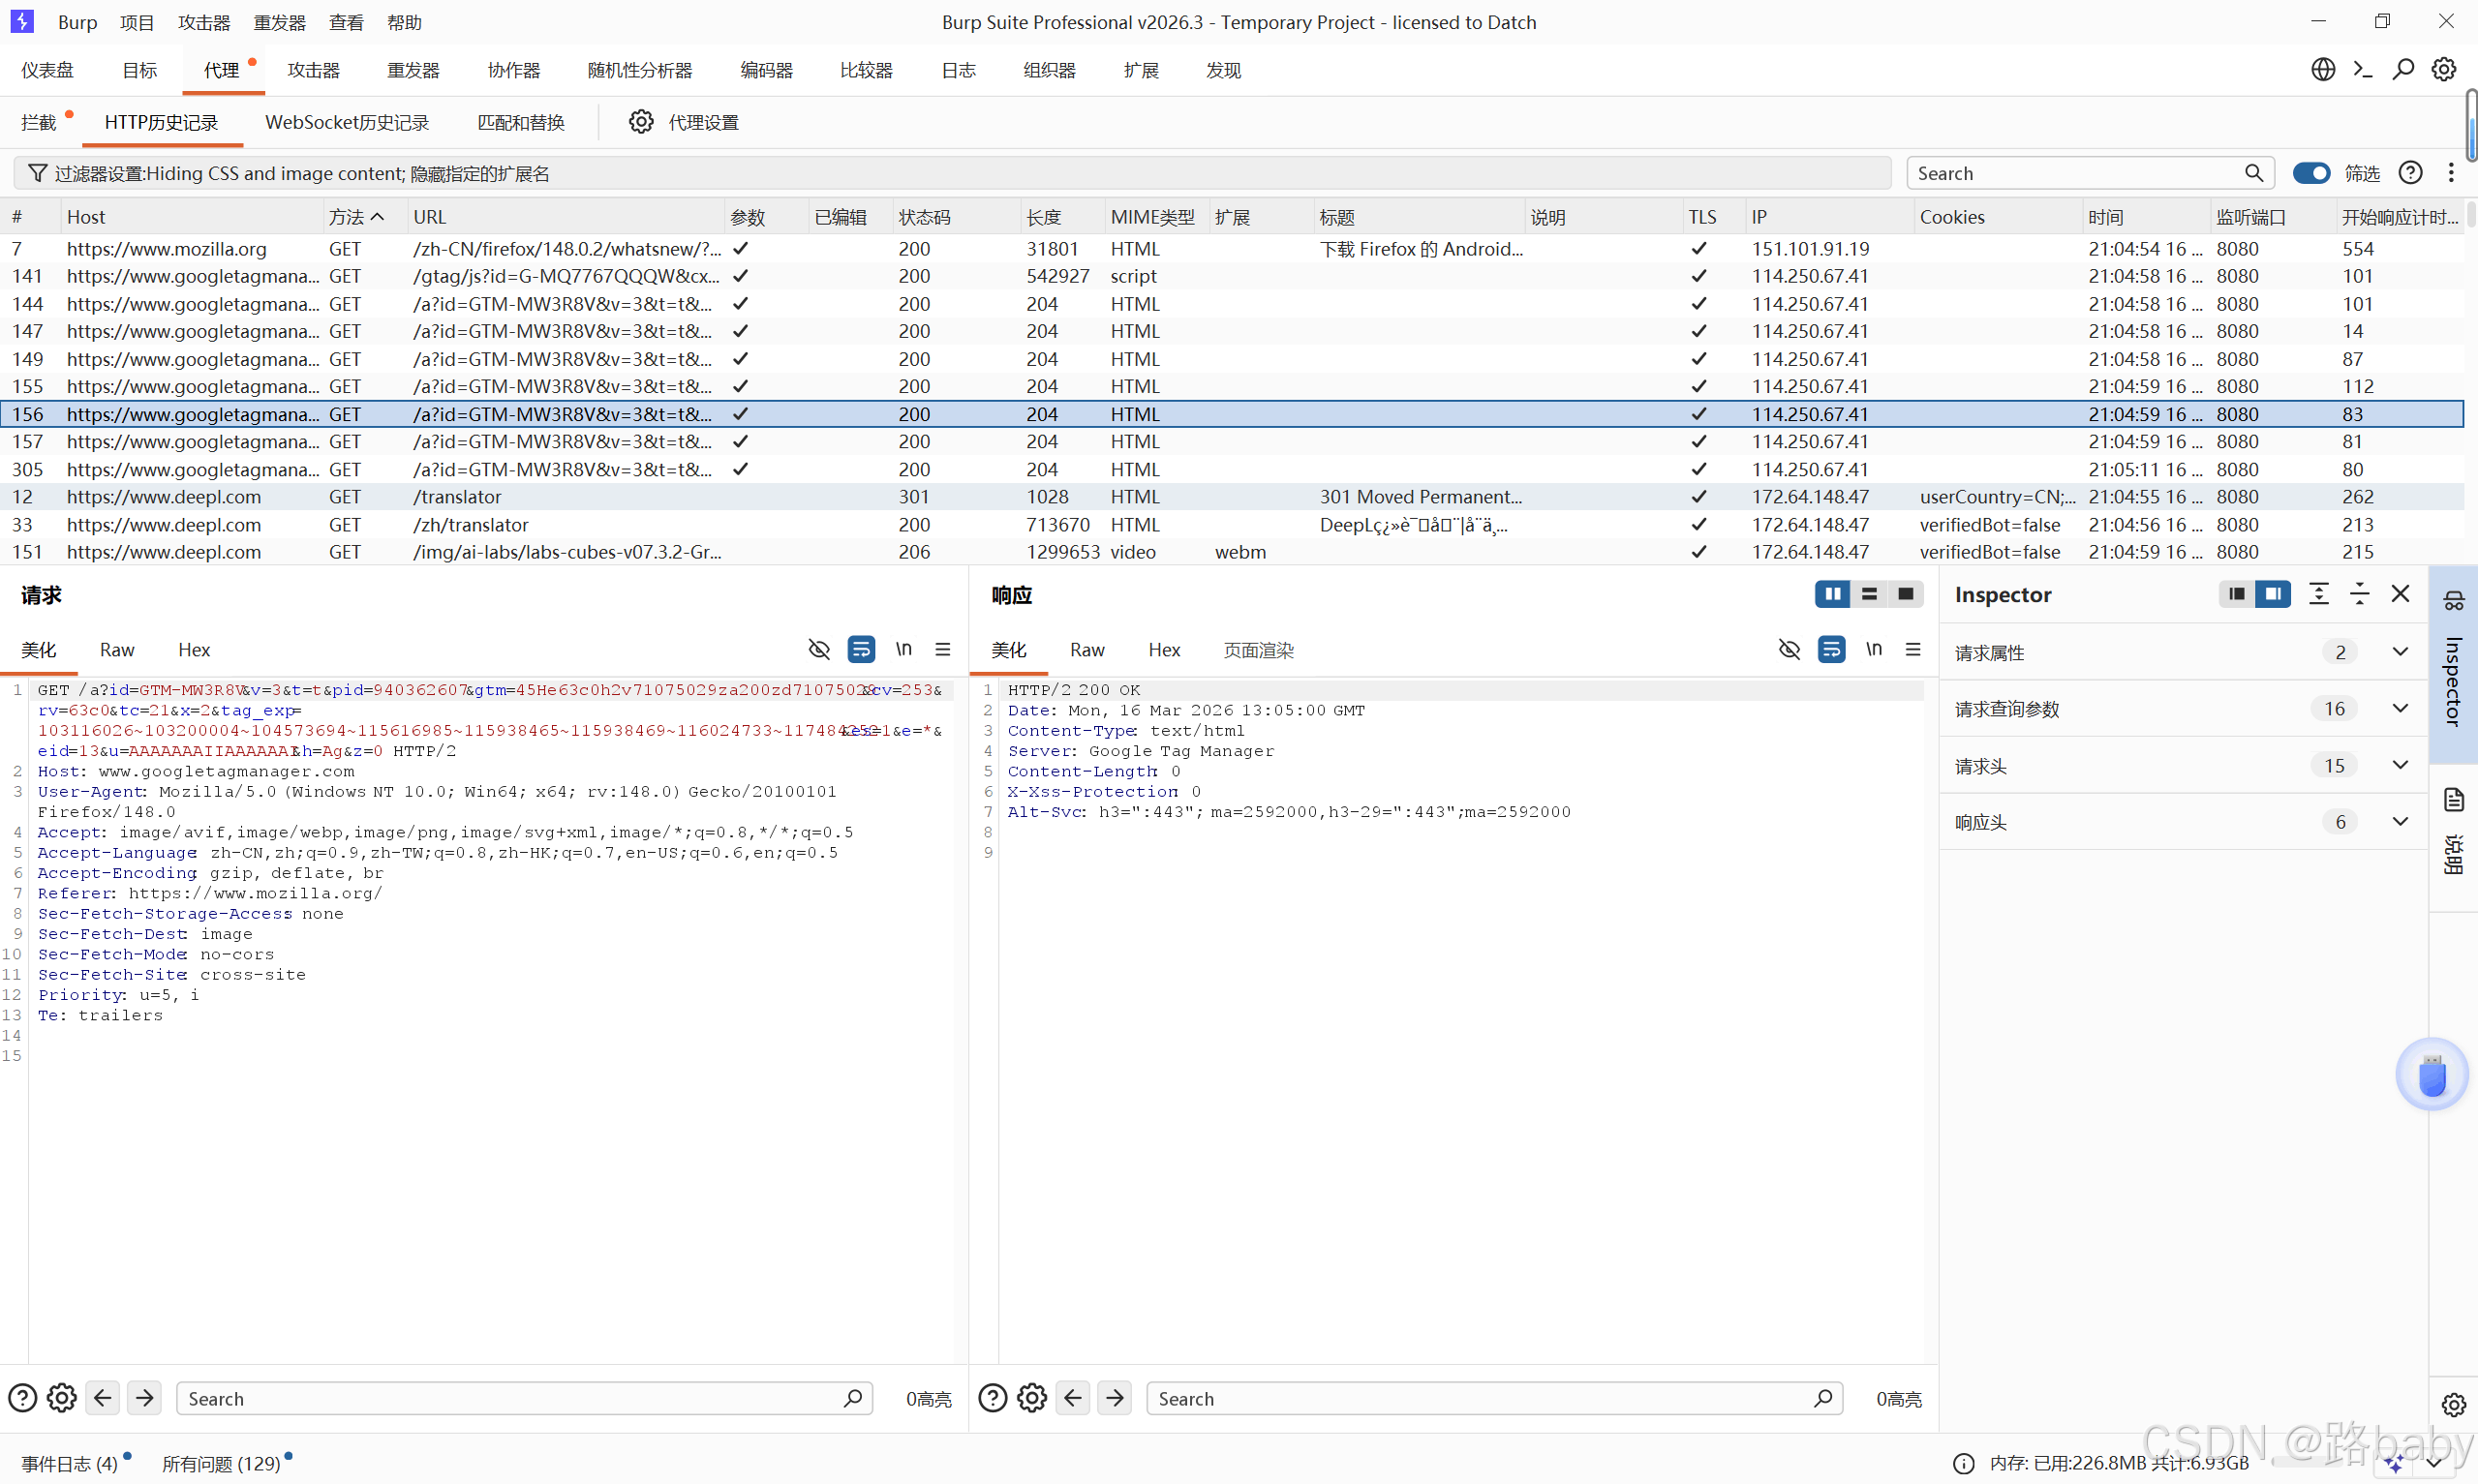Close the Inspector panel
2478x1484 pixels.
point(2400,594)
